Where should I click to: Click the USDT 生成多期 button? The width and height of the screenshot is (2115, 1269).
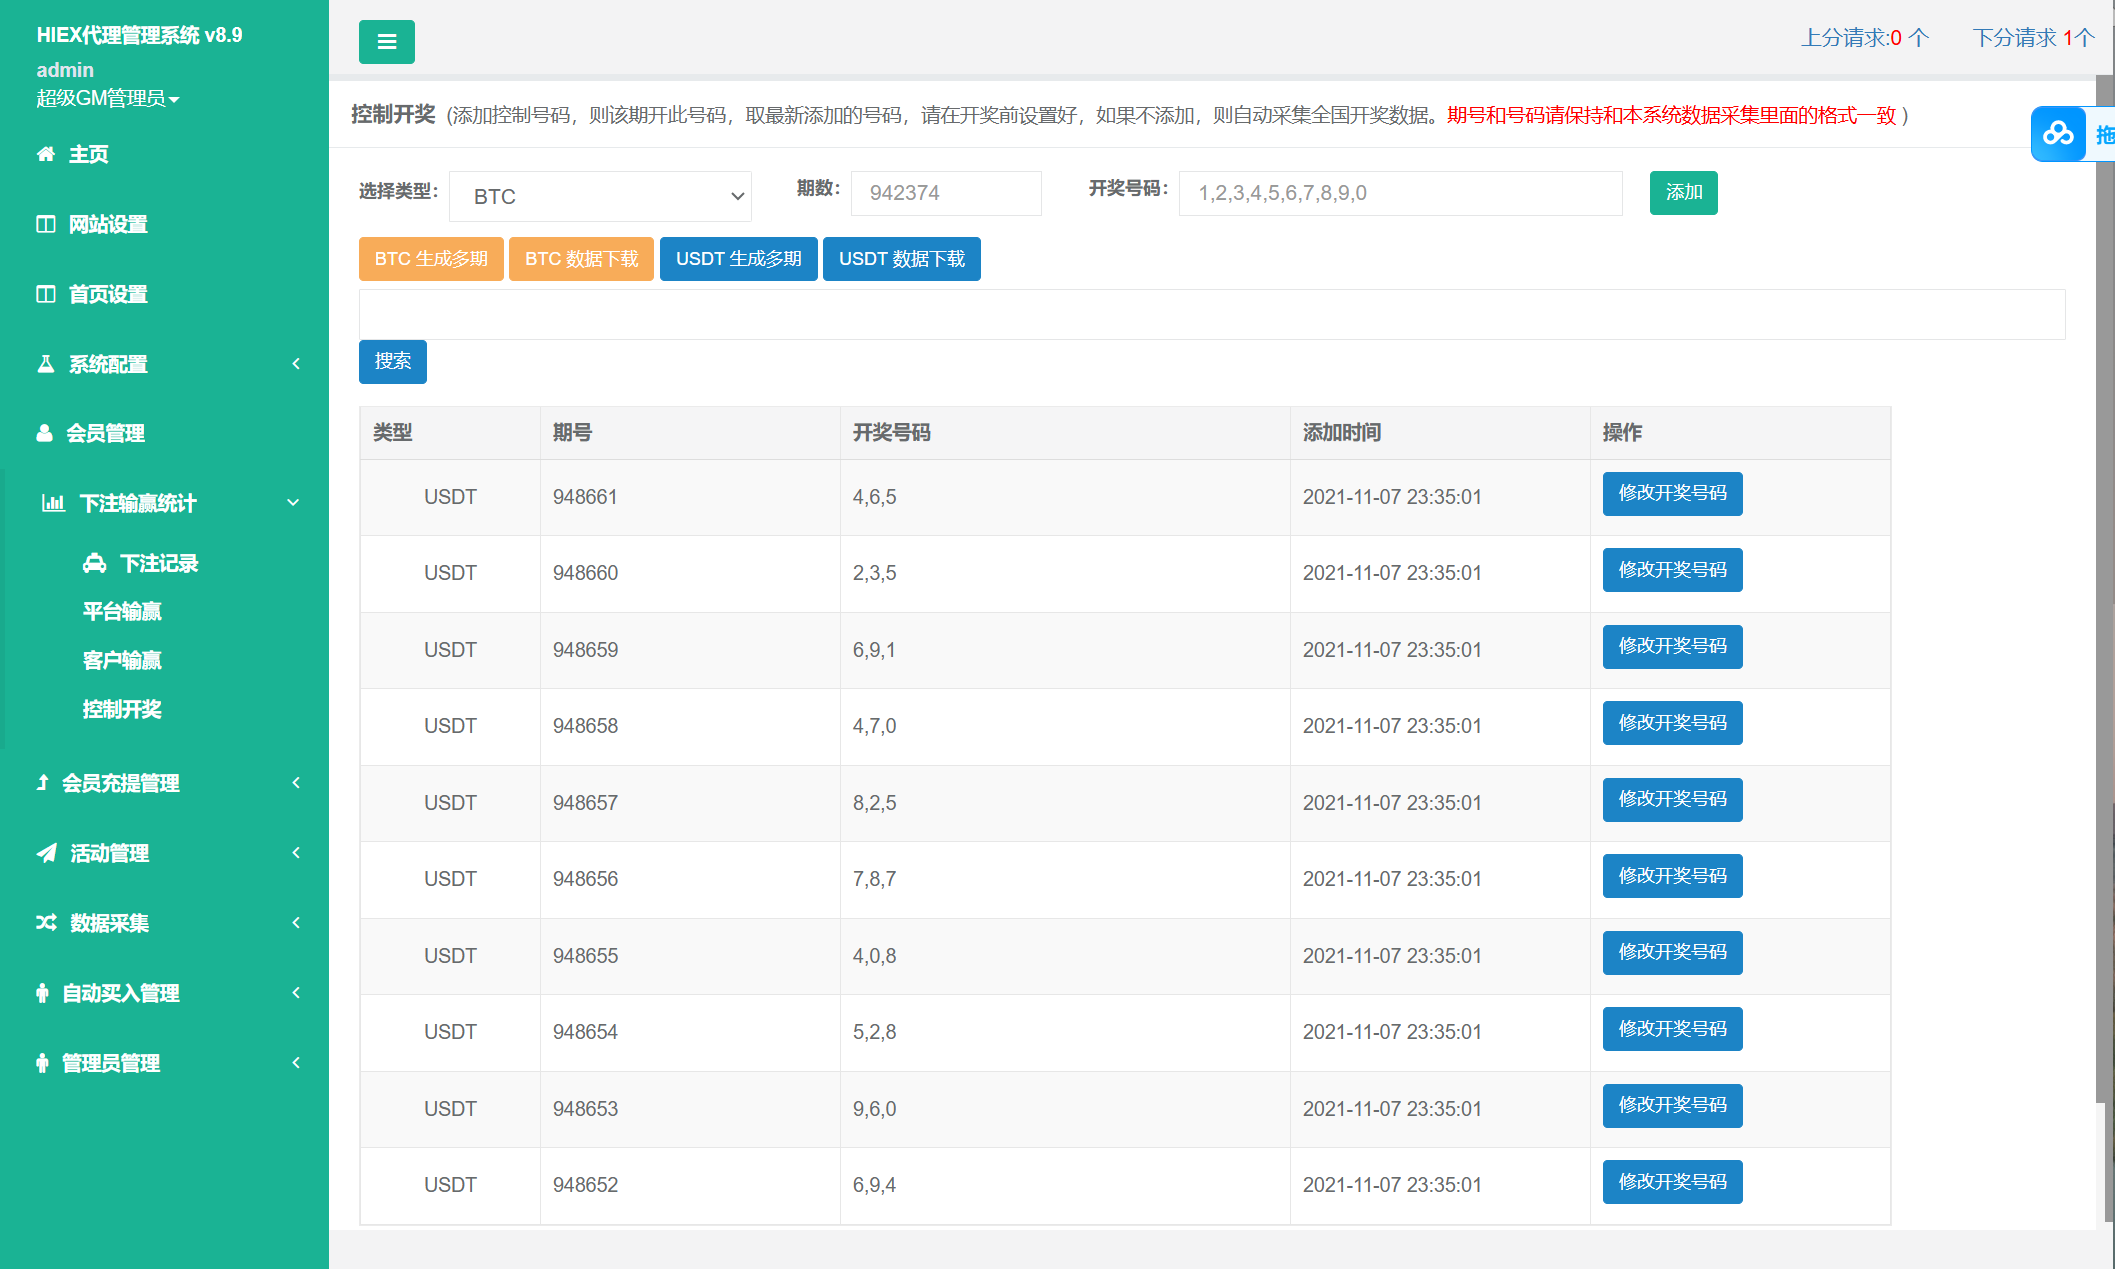coord(739,259)
